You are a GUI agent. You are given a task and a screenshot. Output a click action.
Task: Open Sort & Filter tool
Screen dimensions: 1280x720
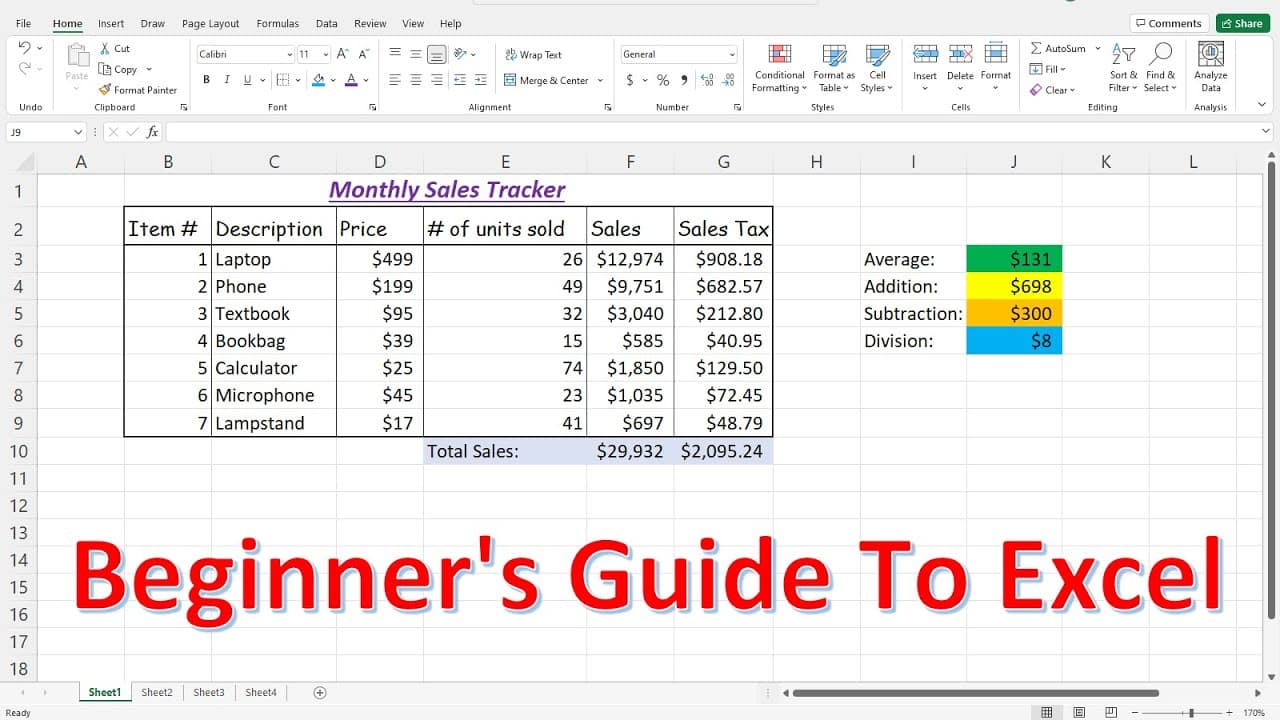pyautogui.click(x=1123, y=54)
